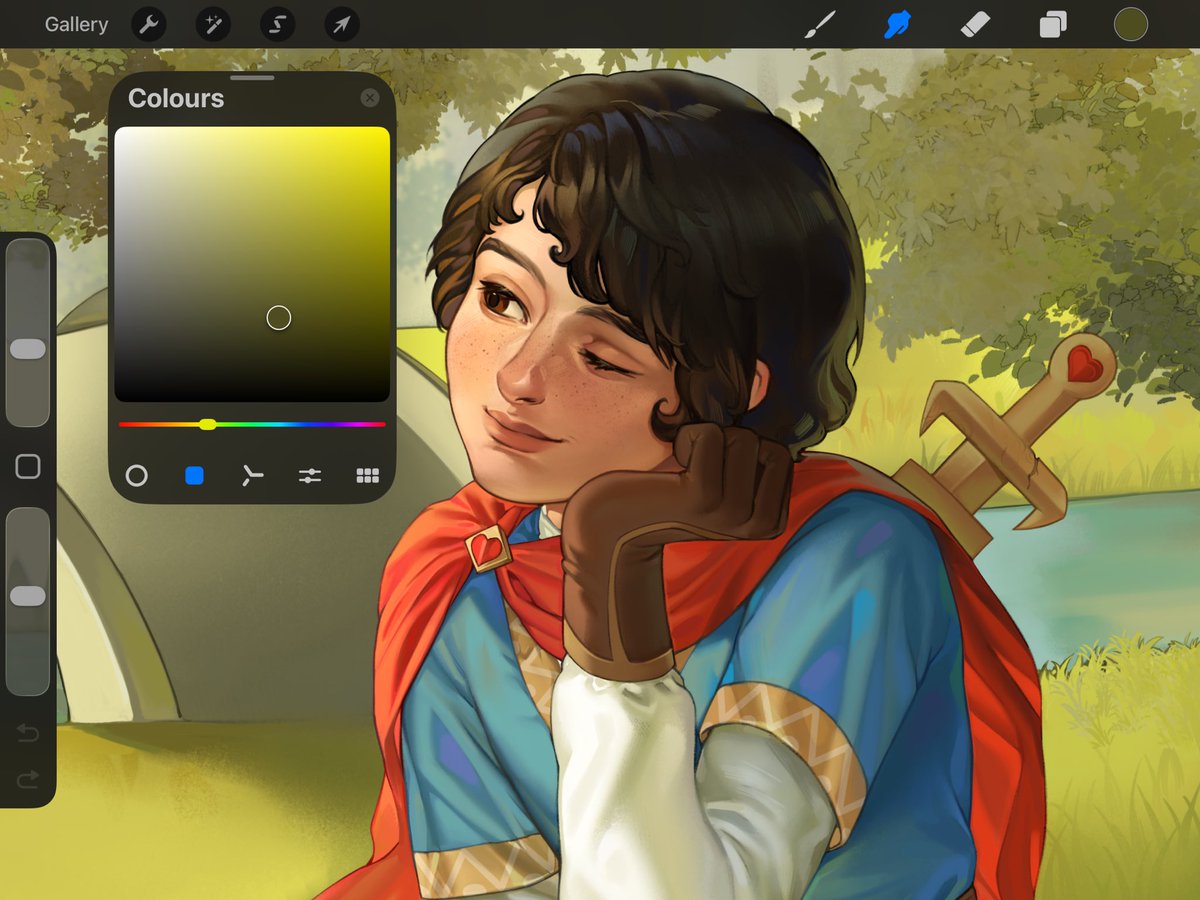This screenshot has width=1200, height=900.
Task: Click the hue slider yellow handle
Action: 207,424
